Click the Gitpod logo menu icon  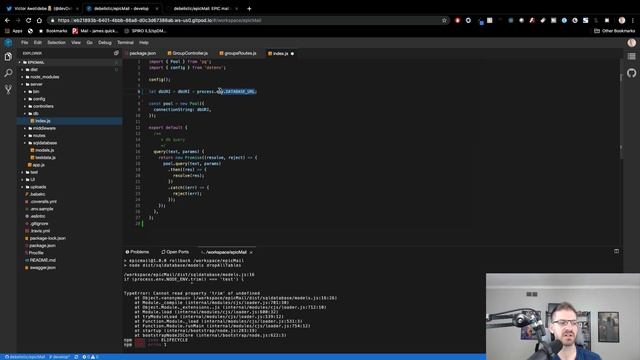point(8,42)
